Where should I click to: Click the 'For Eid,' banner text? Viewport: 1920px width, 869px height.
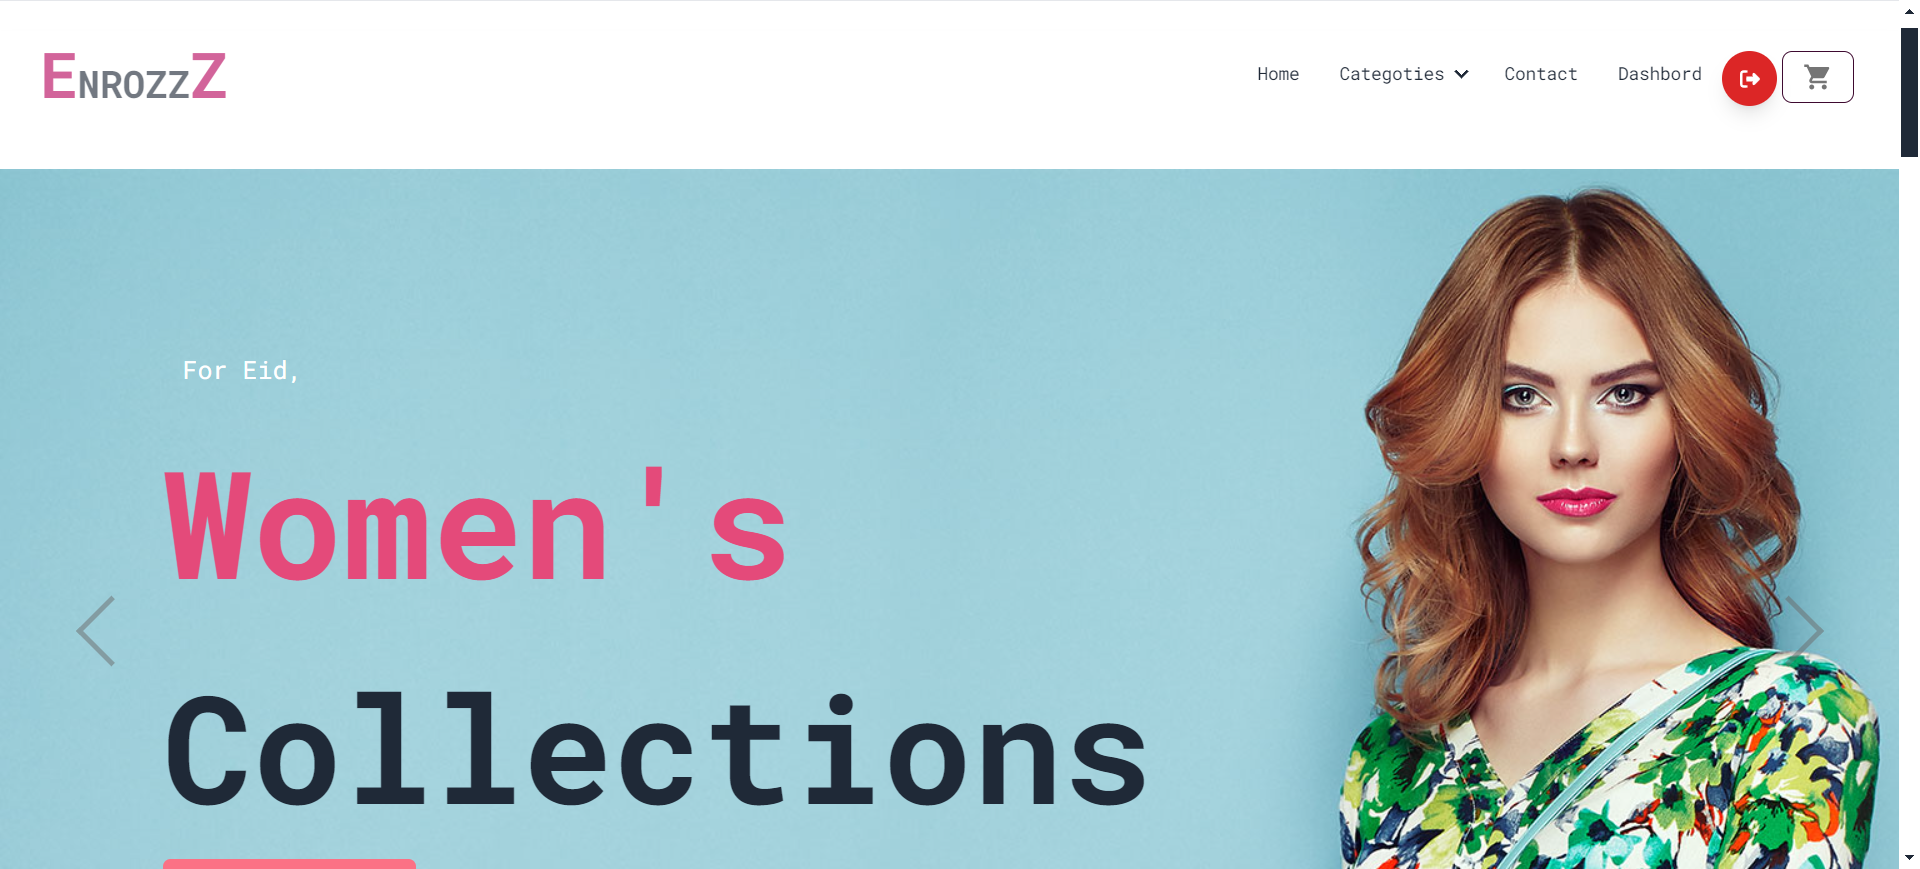241,371
